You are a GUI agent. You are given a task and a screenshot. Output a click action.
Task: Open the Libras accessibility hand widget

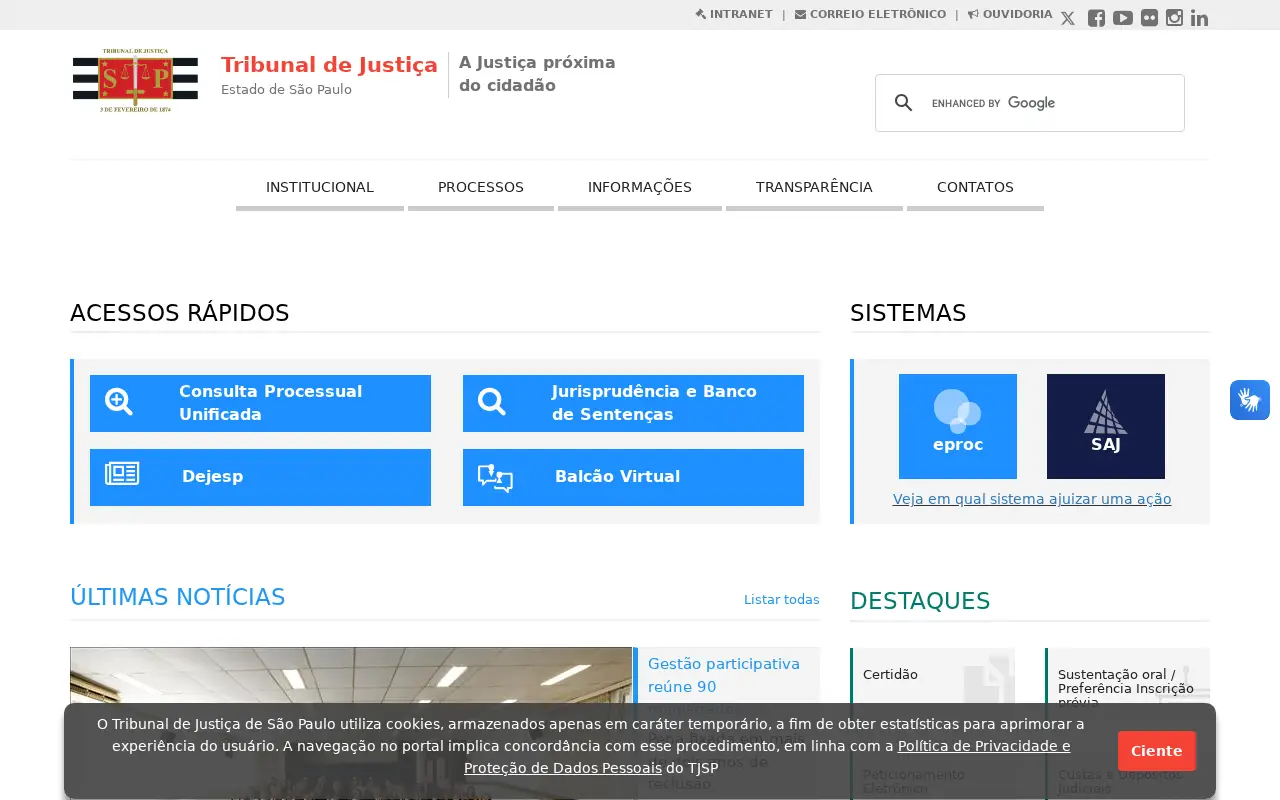1250,400
